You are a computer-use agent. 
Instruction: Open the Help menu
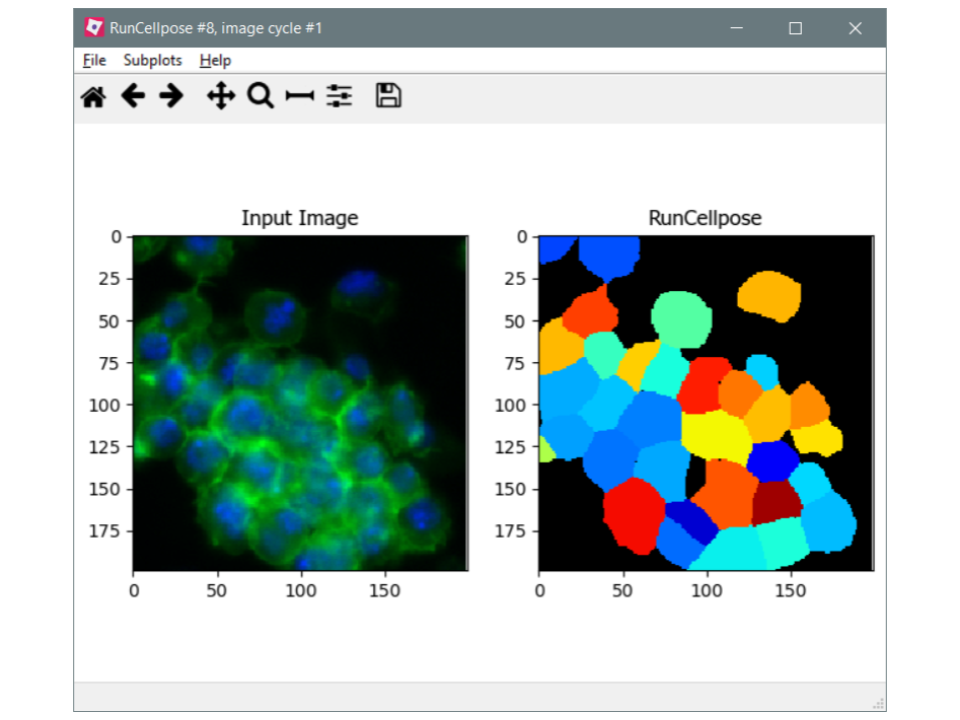point(215,60)
